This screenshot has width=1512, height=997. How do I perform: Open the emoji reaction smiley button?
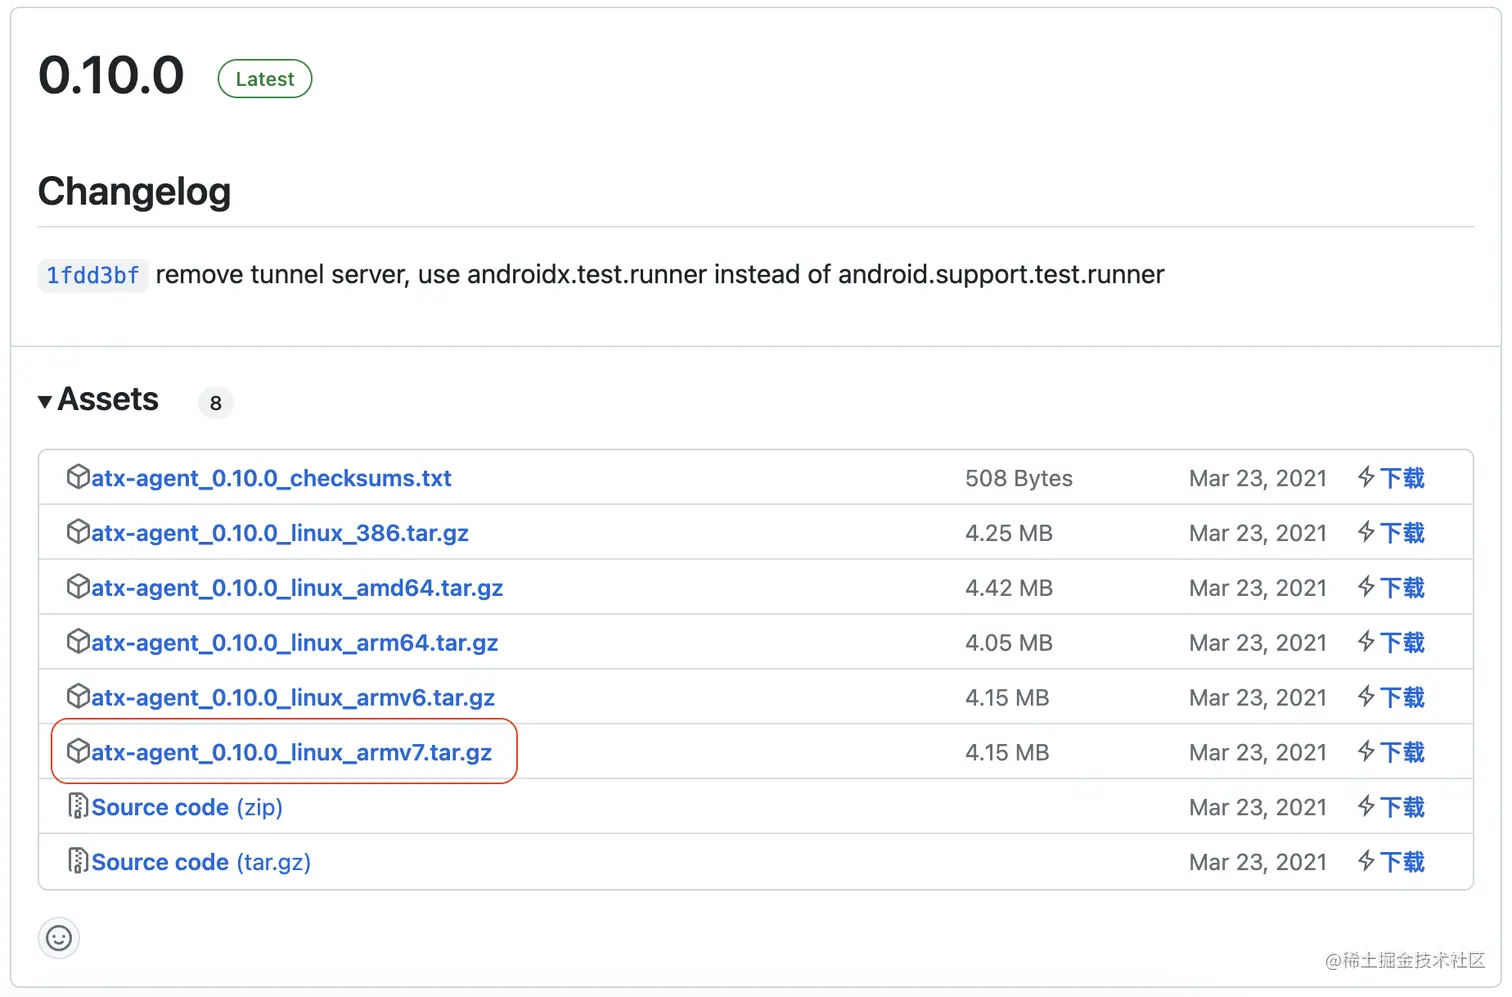[x=59, y=938]
